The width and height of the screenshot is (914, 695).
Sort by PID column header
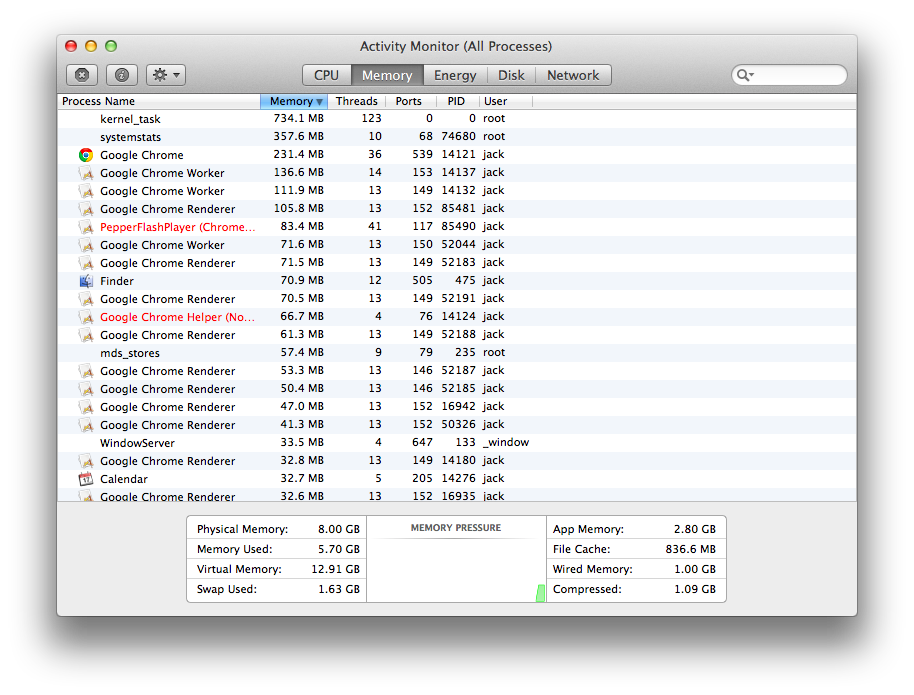pyautogui.click(x=456, y=101)
